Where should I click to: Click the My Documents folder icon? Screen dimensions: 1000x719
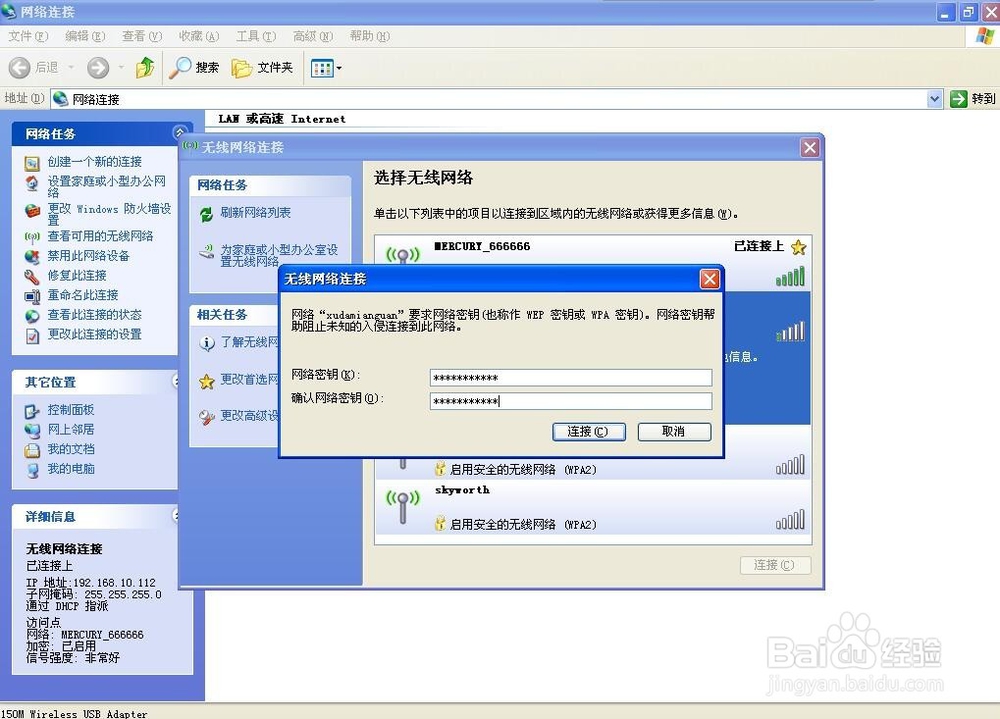33,450
